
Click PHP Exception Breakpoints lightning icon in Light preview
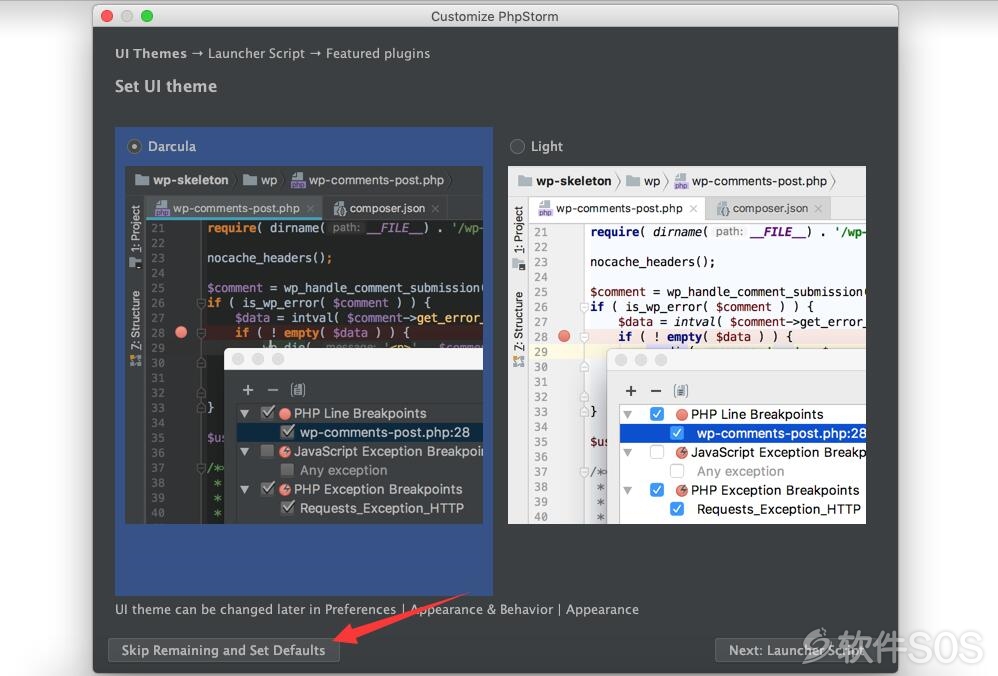tap(682, 490)
